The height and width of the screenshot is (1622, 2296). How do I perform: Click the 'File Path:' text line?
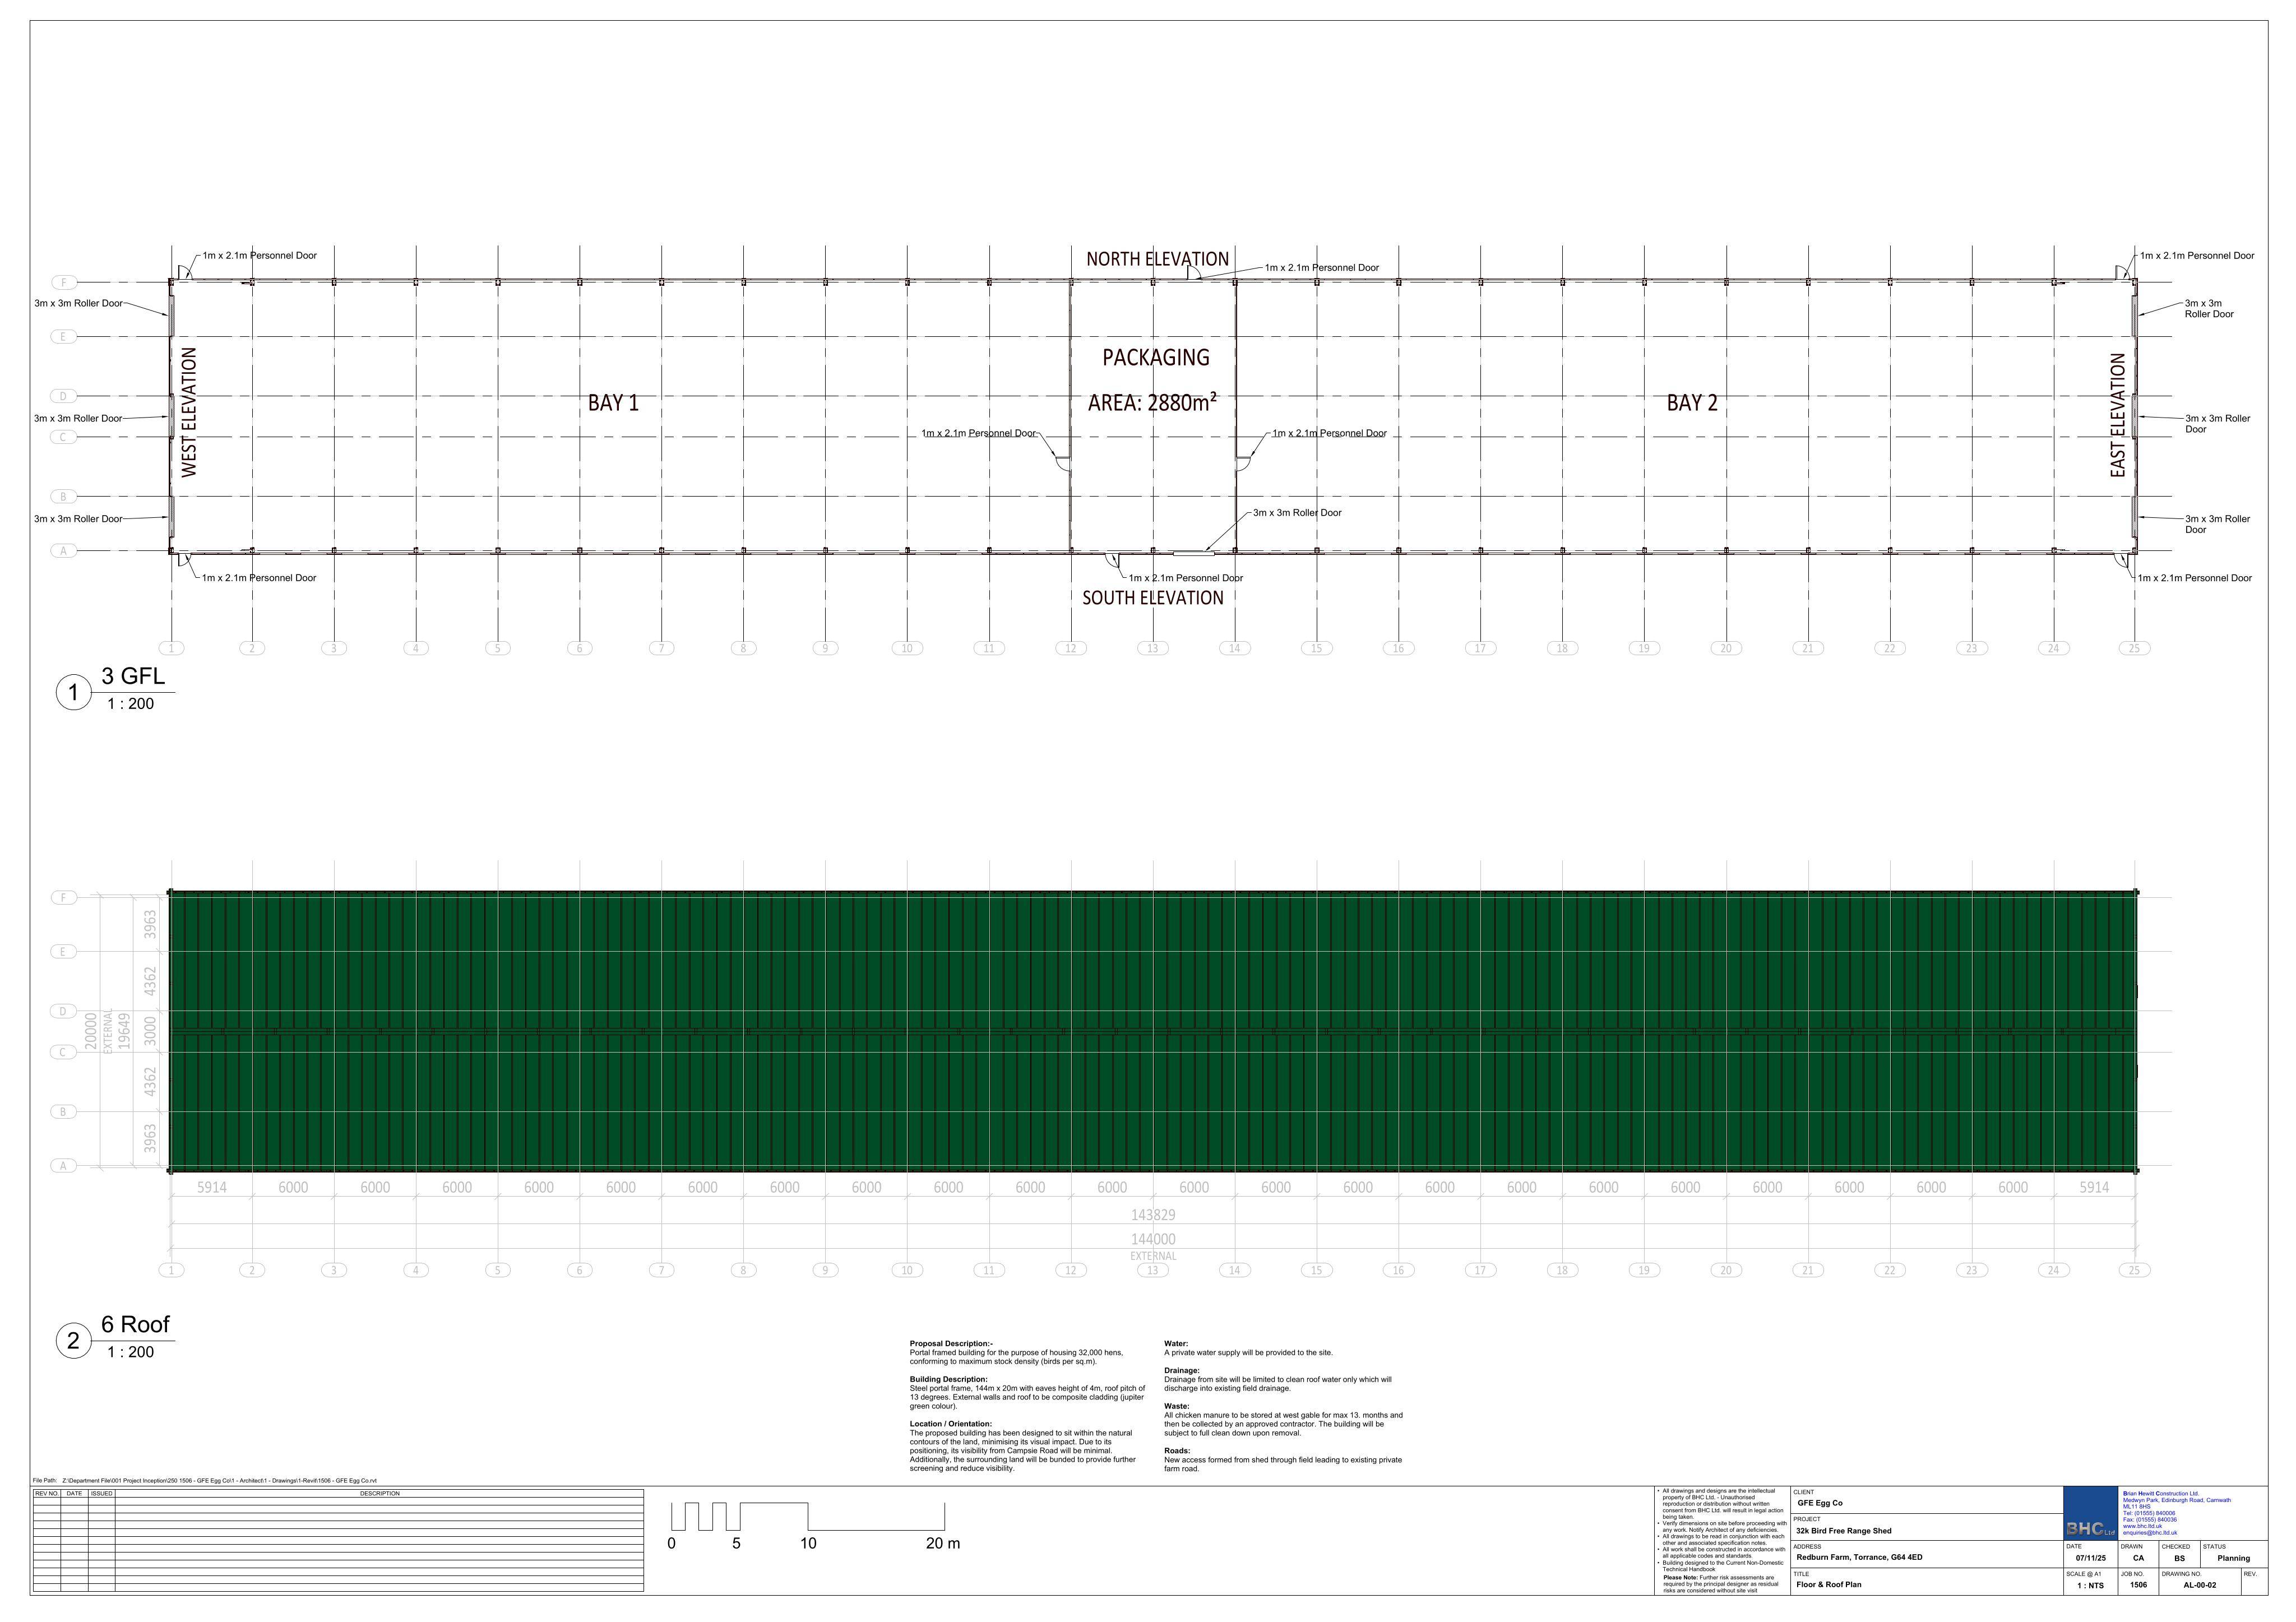pyautogui.click(x=205, y=1481)
